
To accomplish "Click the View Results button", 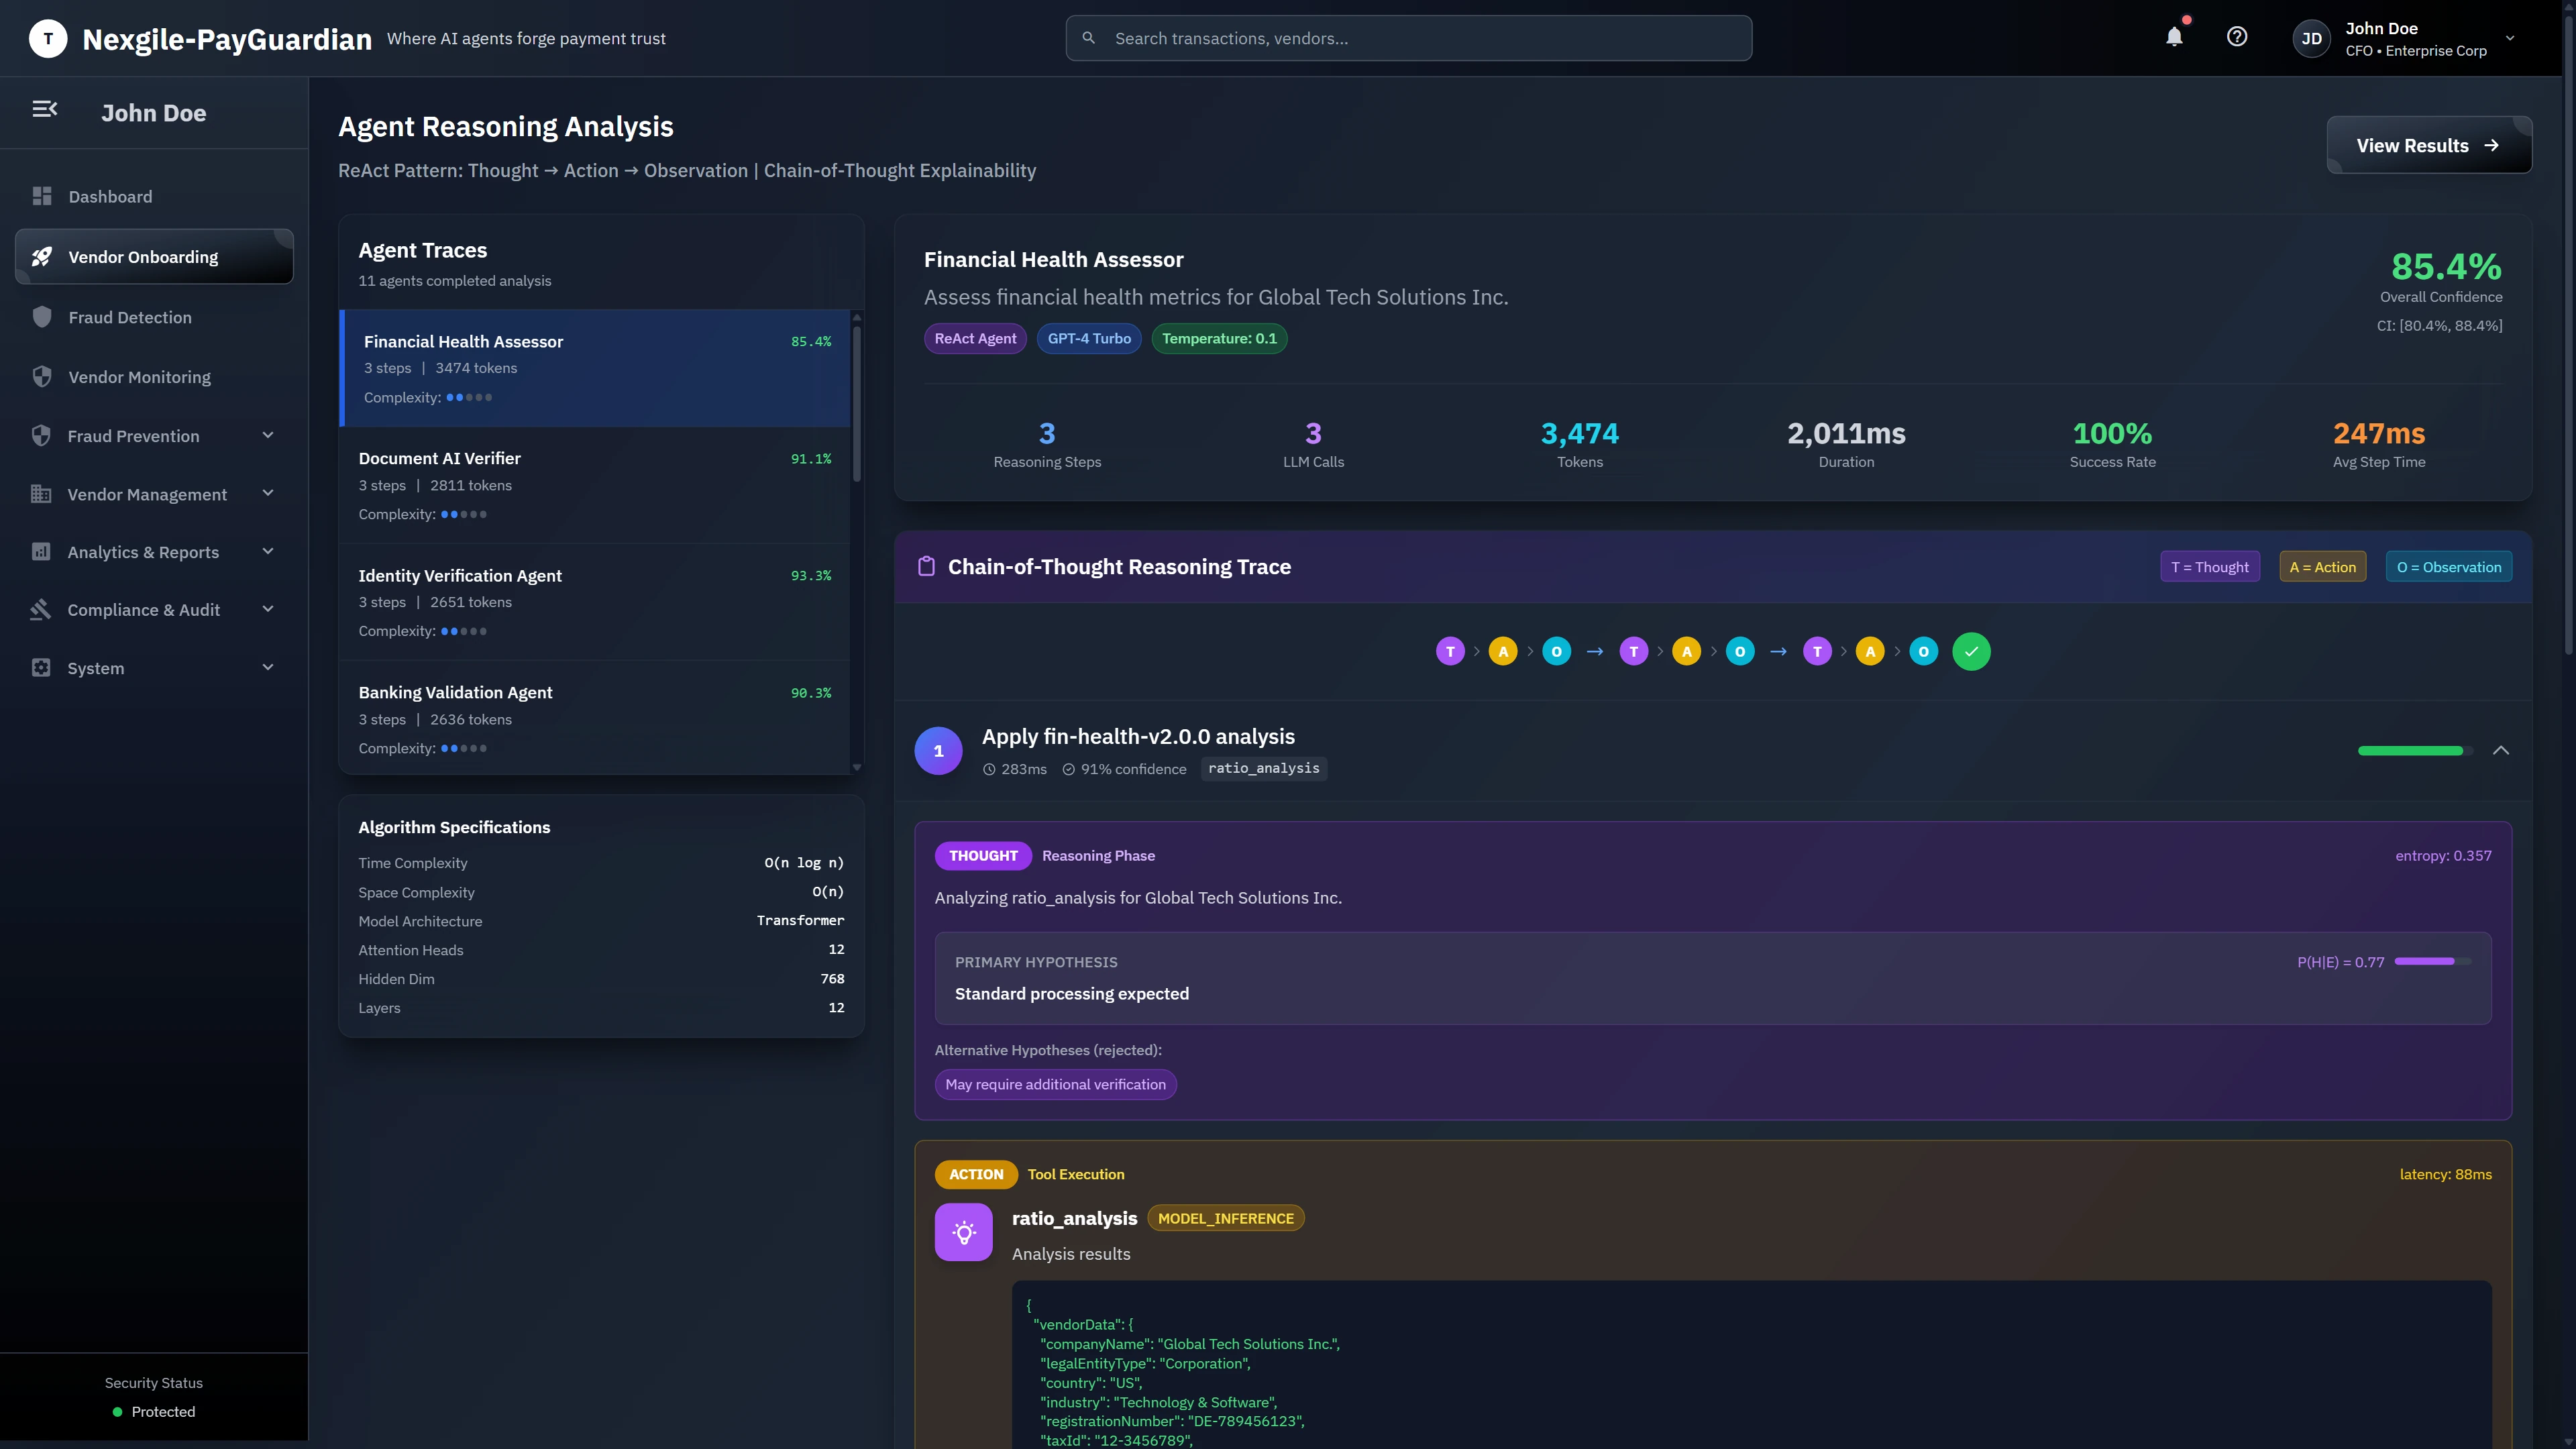I will 2428,145.
